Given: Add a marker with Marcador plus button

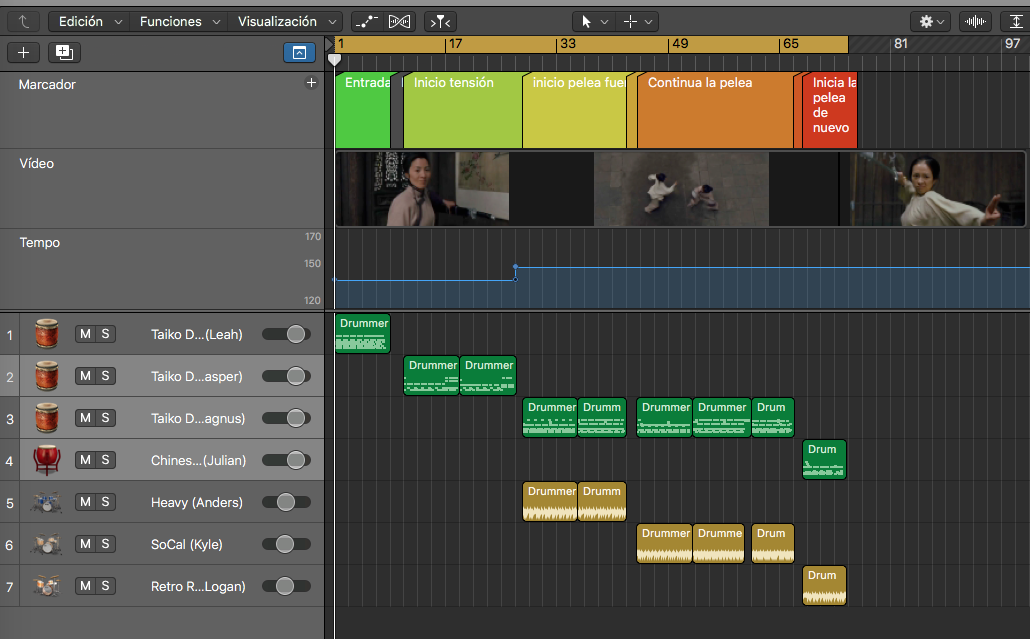Looking at the screenshot, I should [x=311, y=83].
